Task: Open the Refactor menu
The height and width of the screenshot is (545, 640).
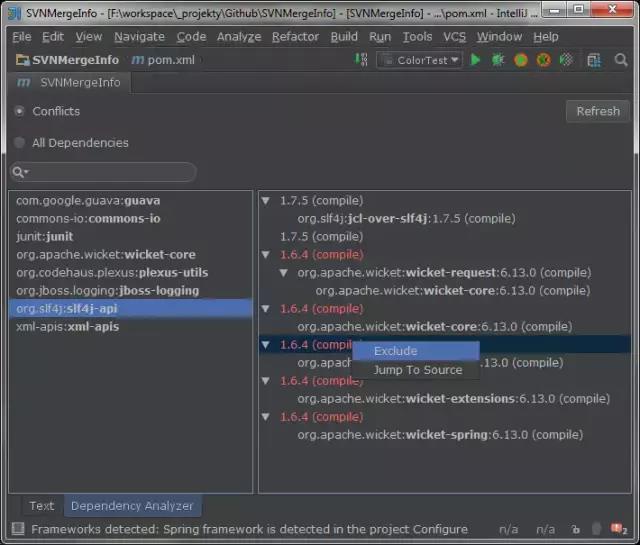Action: (x=295, y=37)
